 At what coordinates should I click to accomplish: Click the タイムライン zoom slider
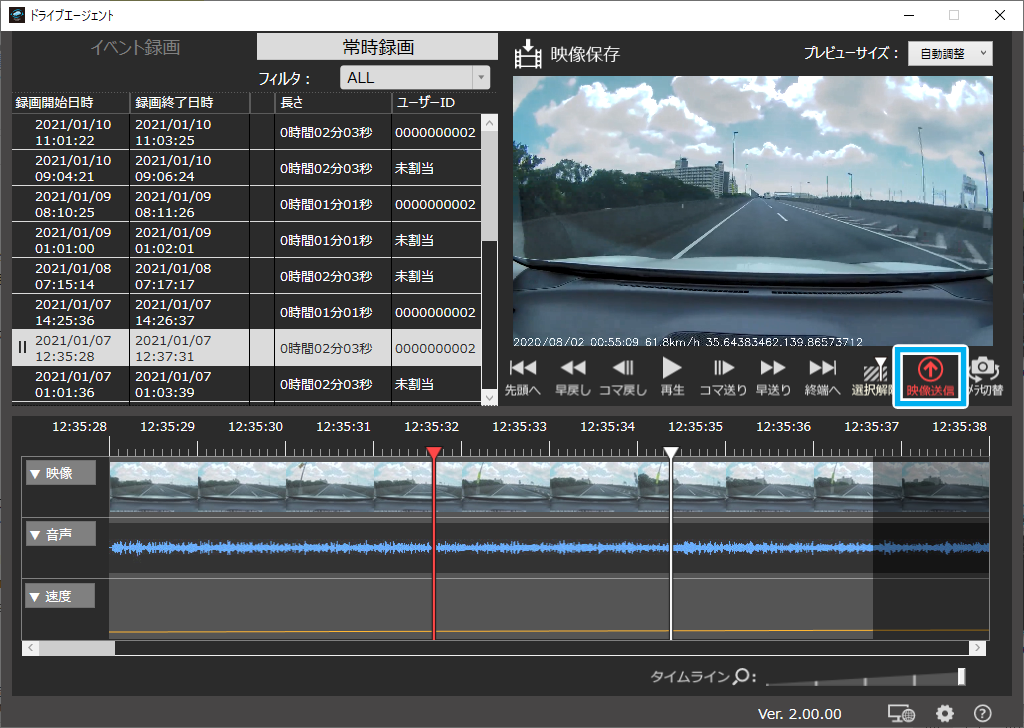point(865,678)
